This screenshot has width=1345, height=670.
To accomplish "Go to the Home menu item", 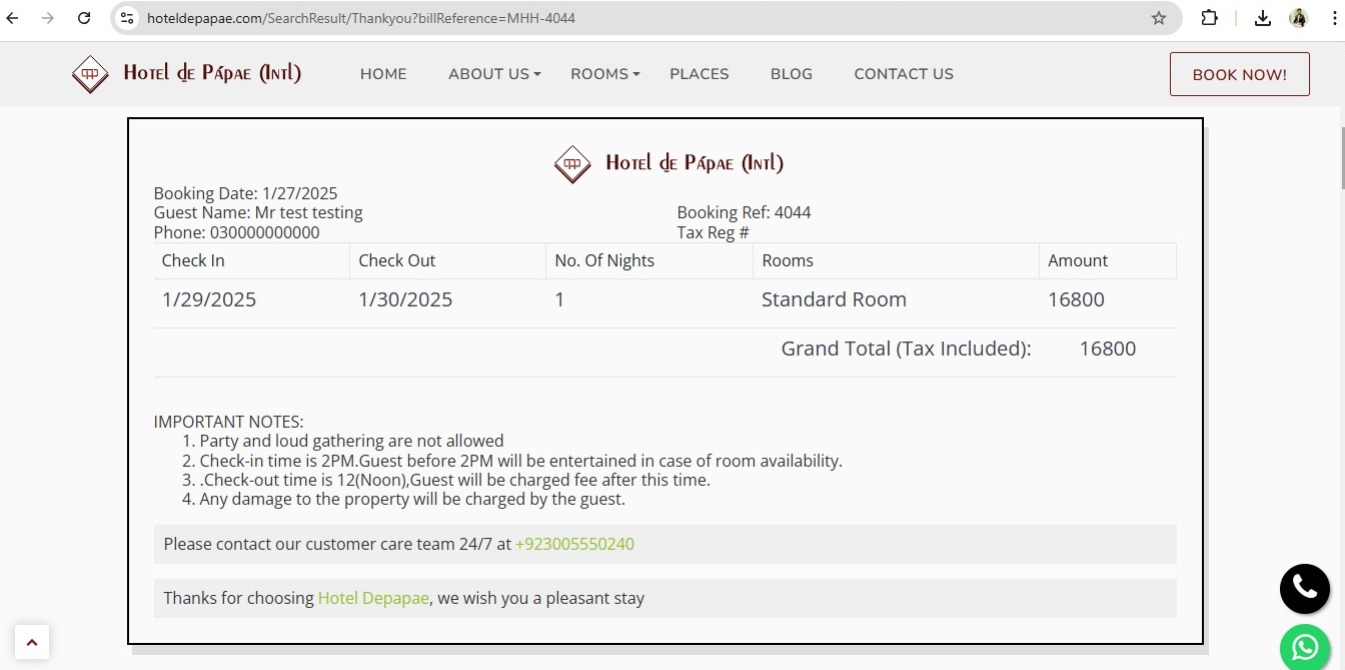I will coord(383,74).
